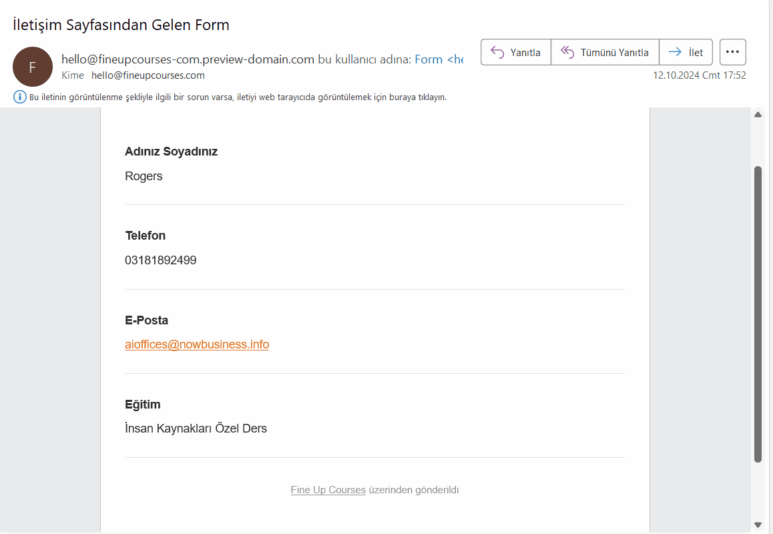Click the Yanıtla reply button
The width and height of the screenshot is (773, 534).
tap(515, 52)
